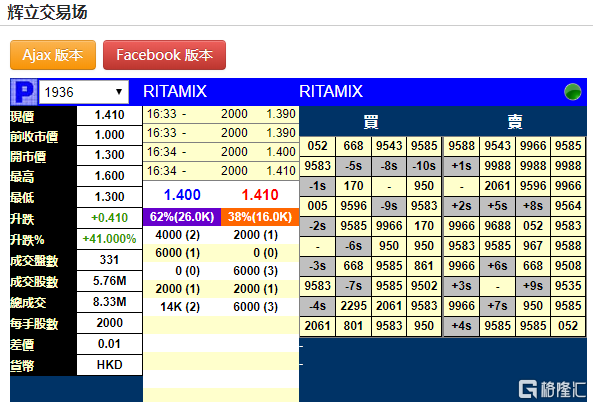The width and height of the screenshot is (593, 406).
Task: Select the 買 buy column header
Action: tap(371, 122)
